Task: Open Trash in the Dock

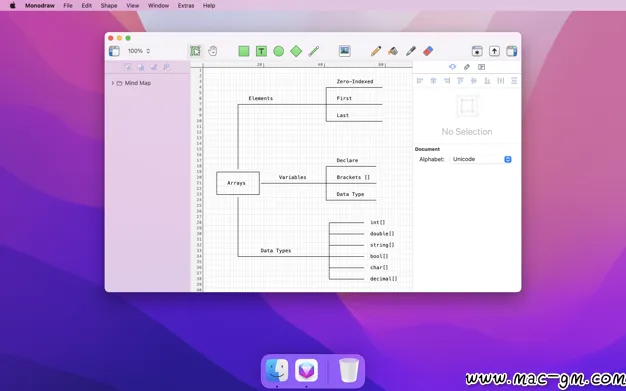Action: [349, 370]
